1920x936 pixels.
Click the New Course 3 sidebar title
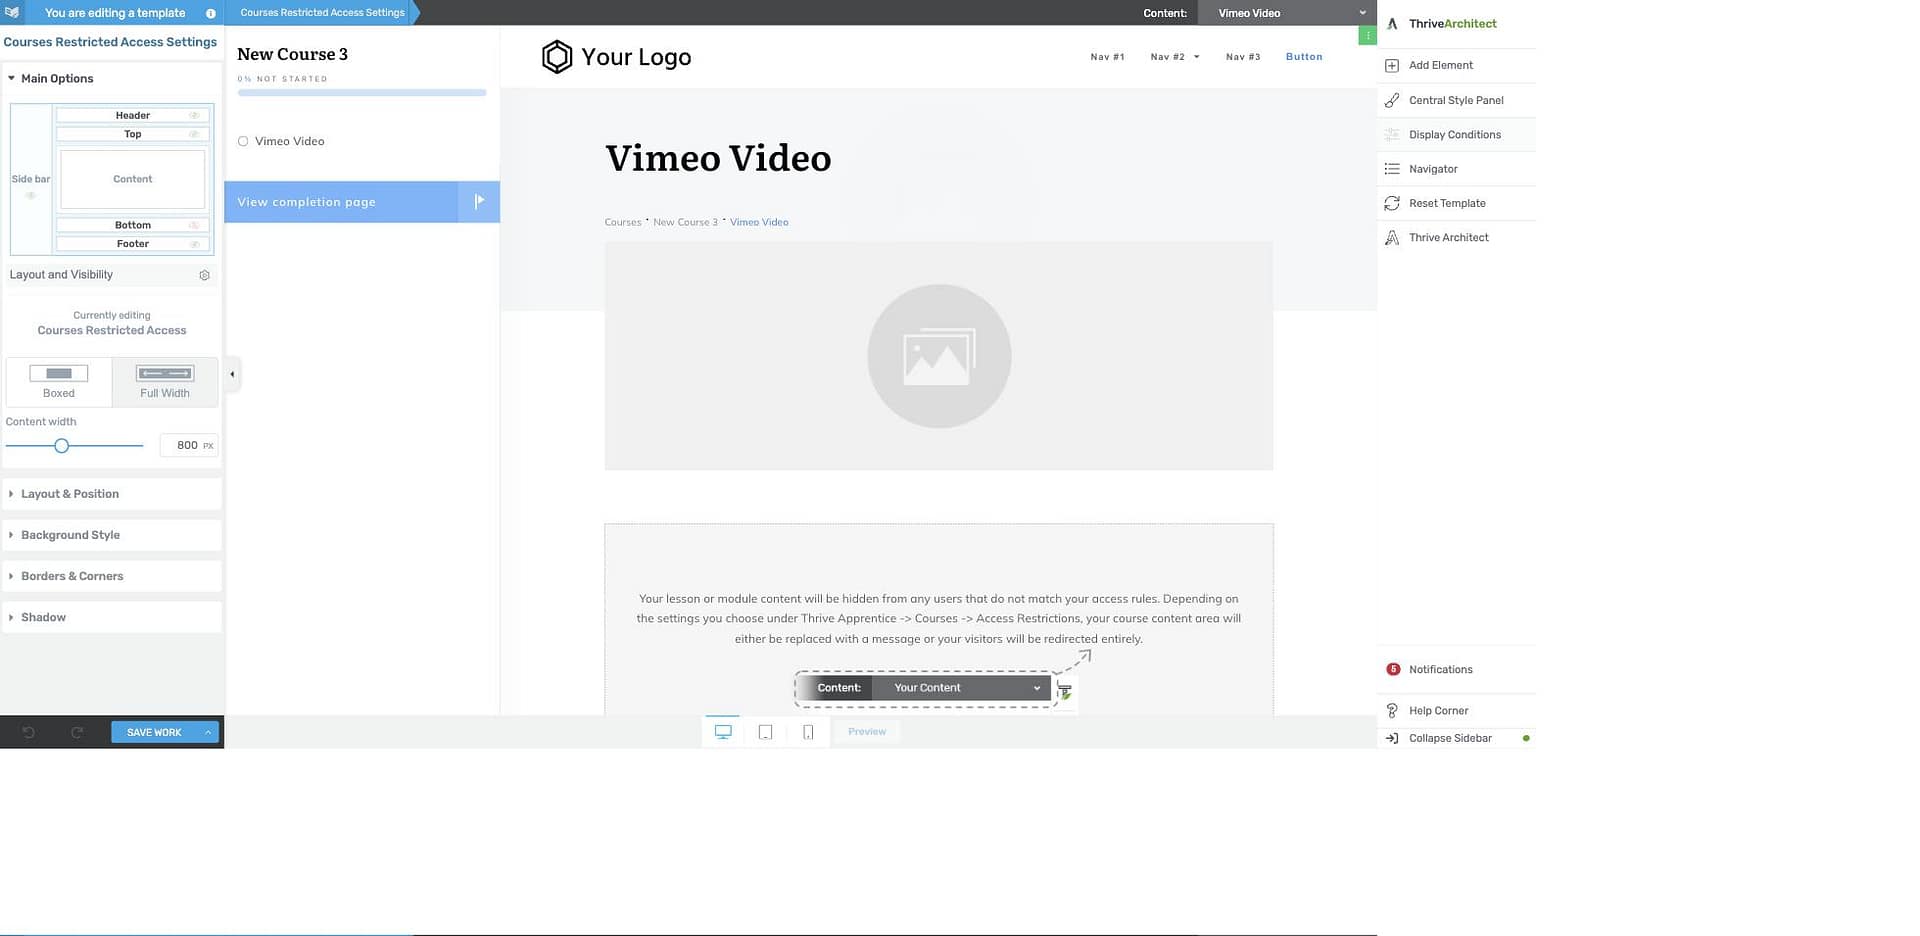pos(292,54)
